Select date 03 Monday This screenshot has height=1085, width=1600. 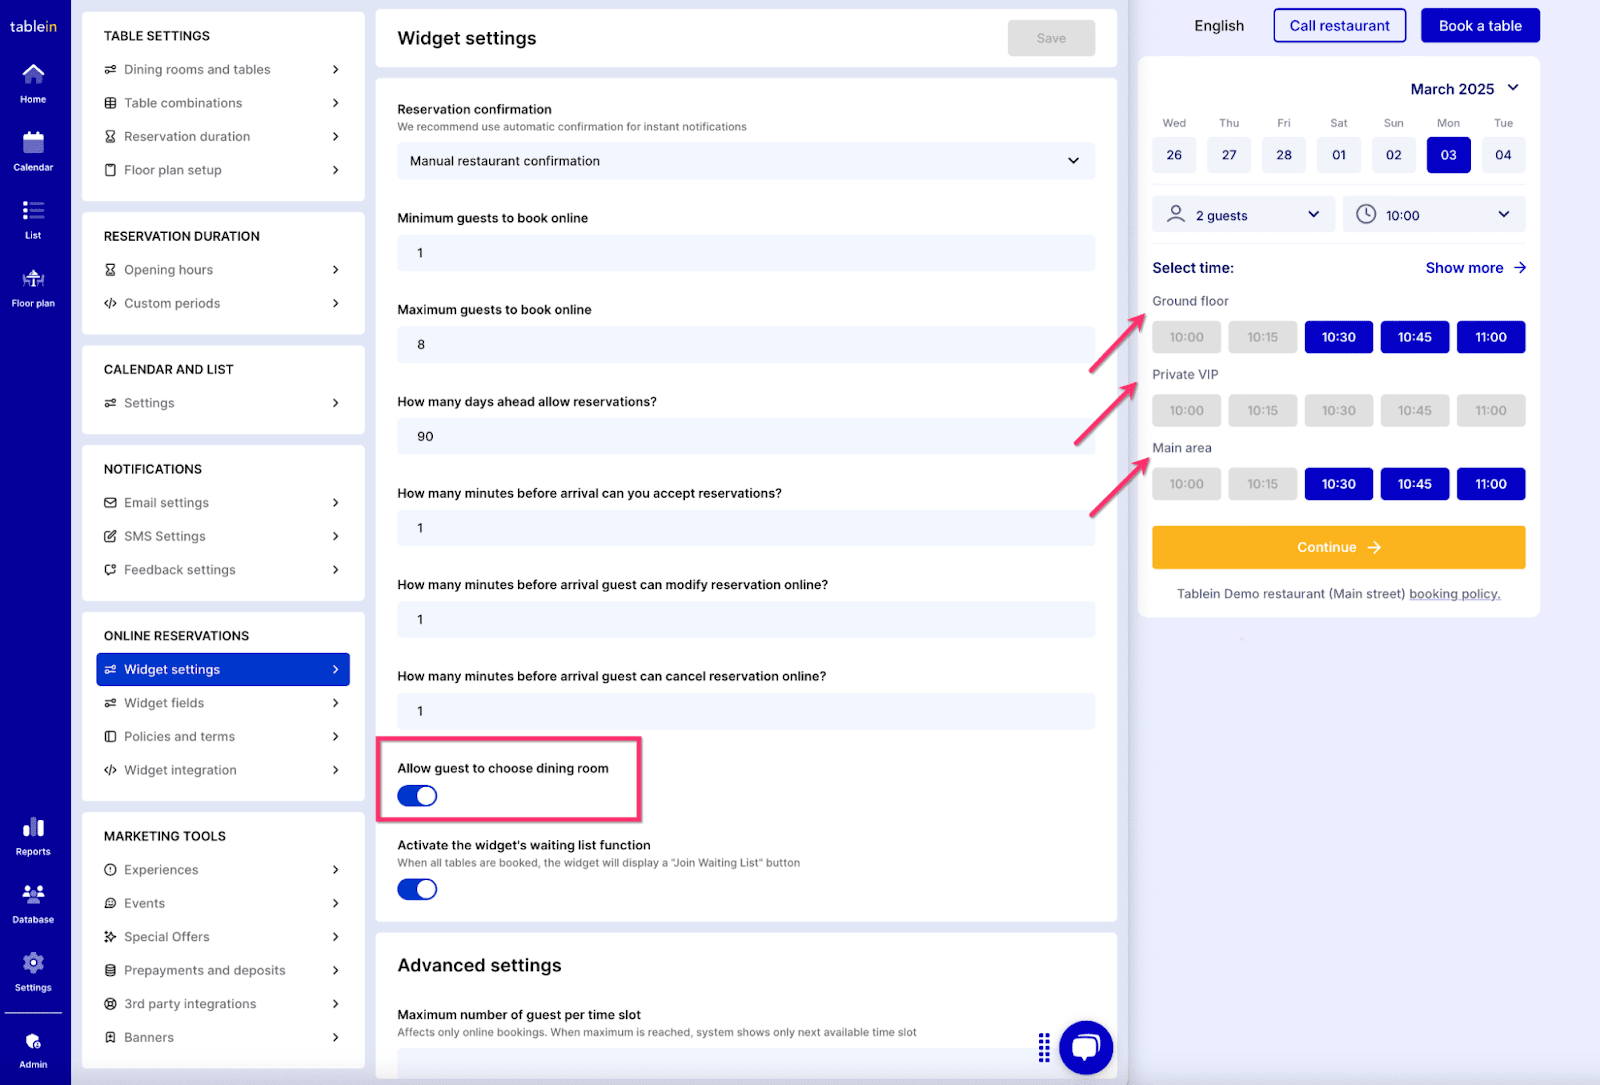tap(1448, 154)
